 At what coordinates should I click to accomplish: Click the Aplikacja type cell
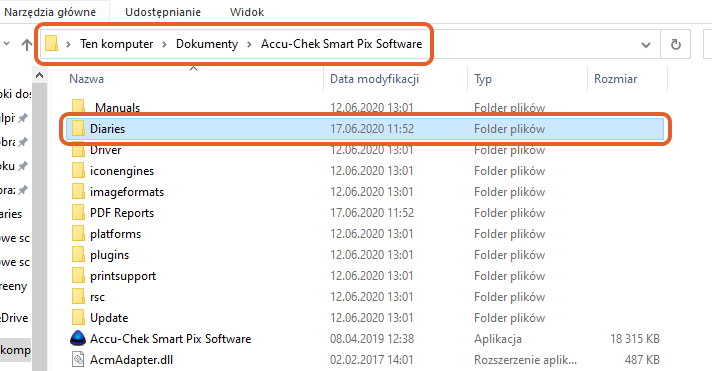pos(498,339)
